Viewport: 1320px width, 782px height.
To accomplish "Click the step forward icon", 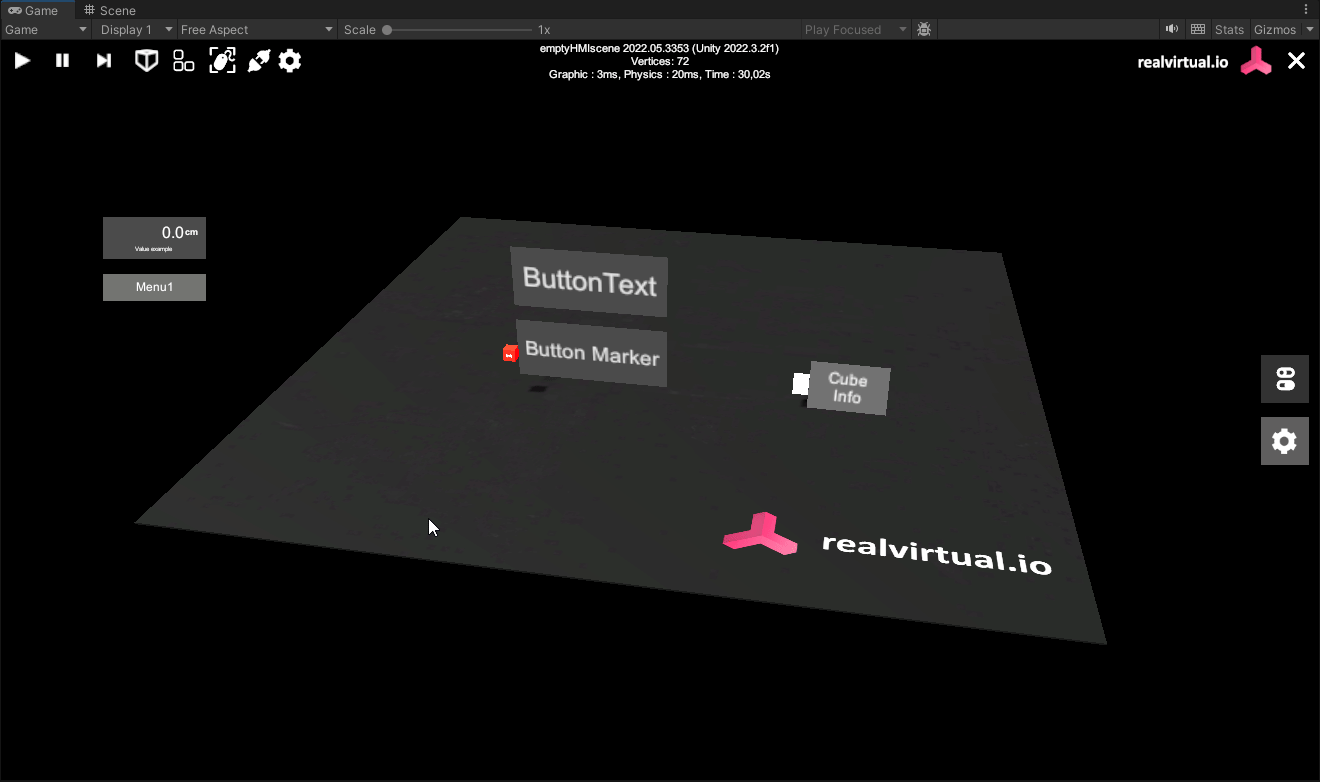I will 103,61.
